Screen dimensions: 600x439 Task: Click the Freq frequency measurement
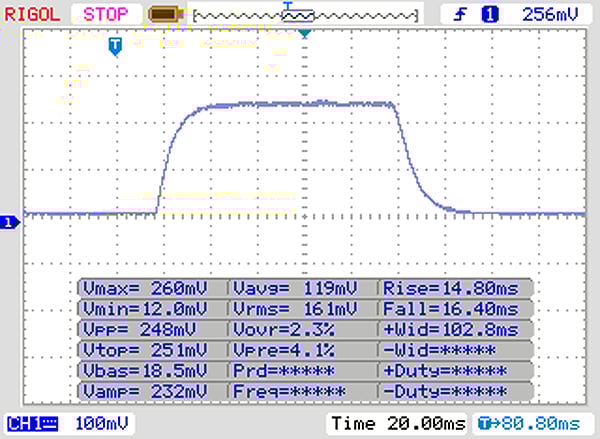click(x=290, y=391)
